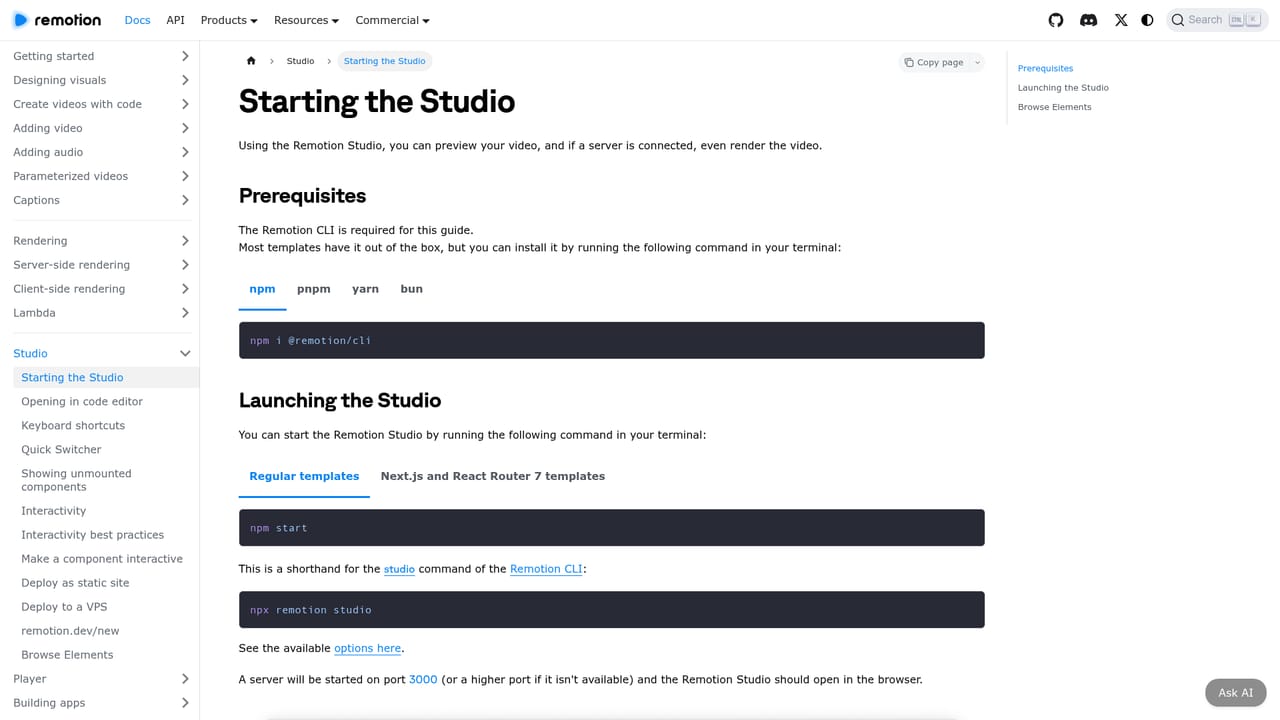Expand the Player section chevron
Screen dimensions: 1280x720
coord(185,679)
